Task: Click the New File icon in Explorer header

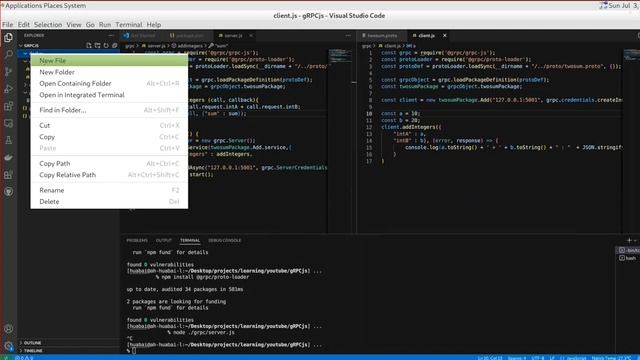Action: 89,45
